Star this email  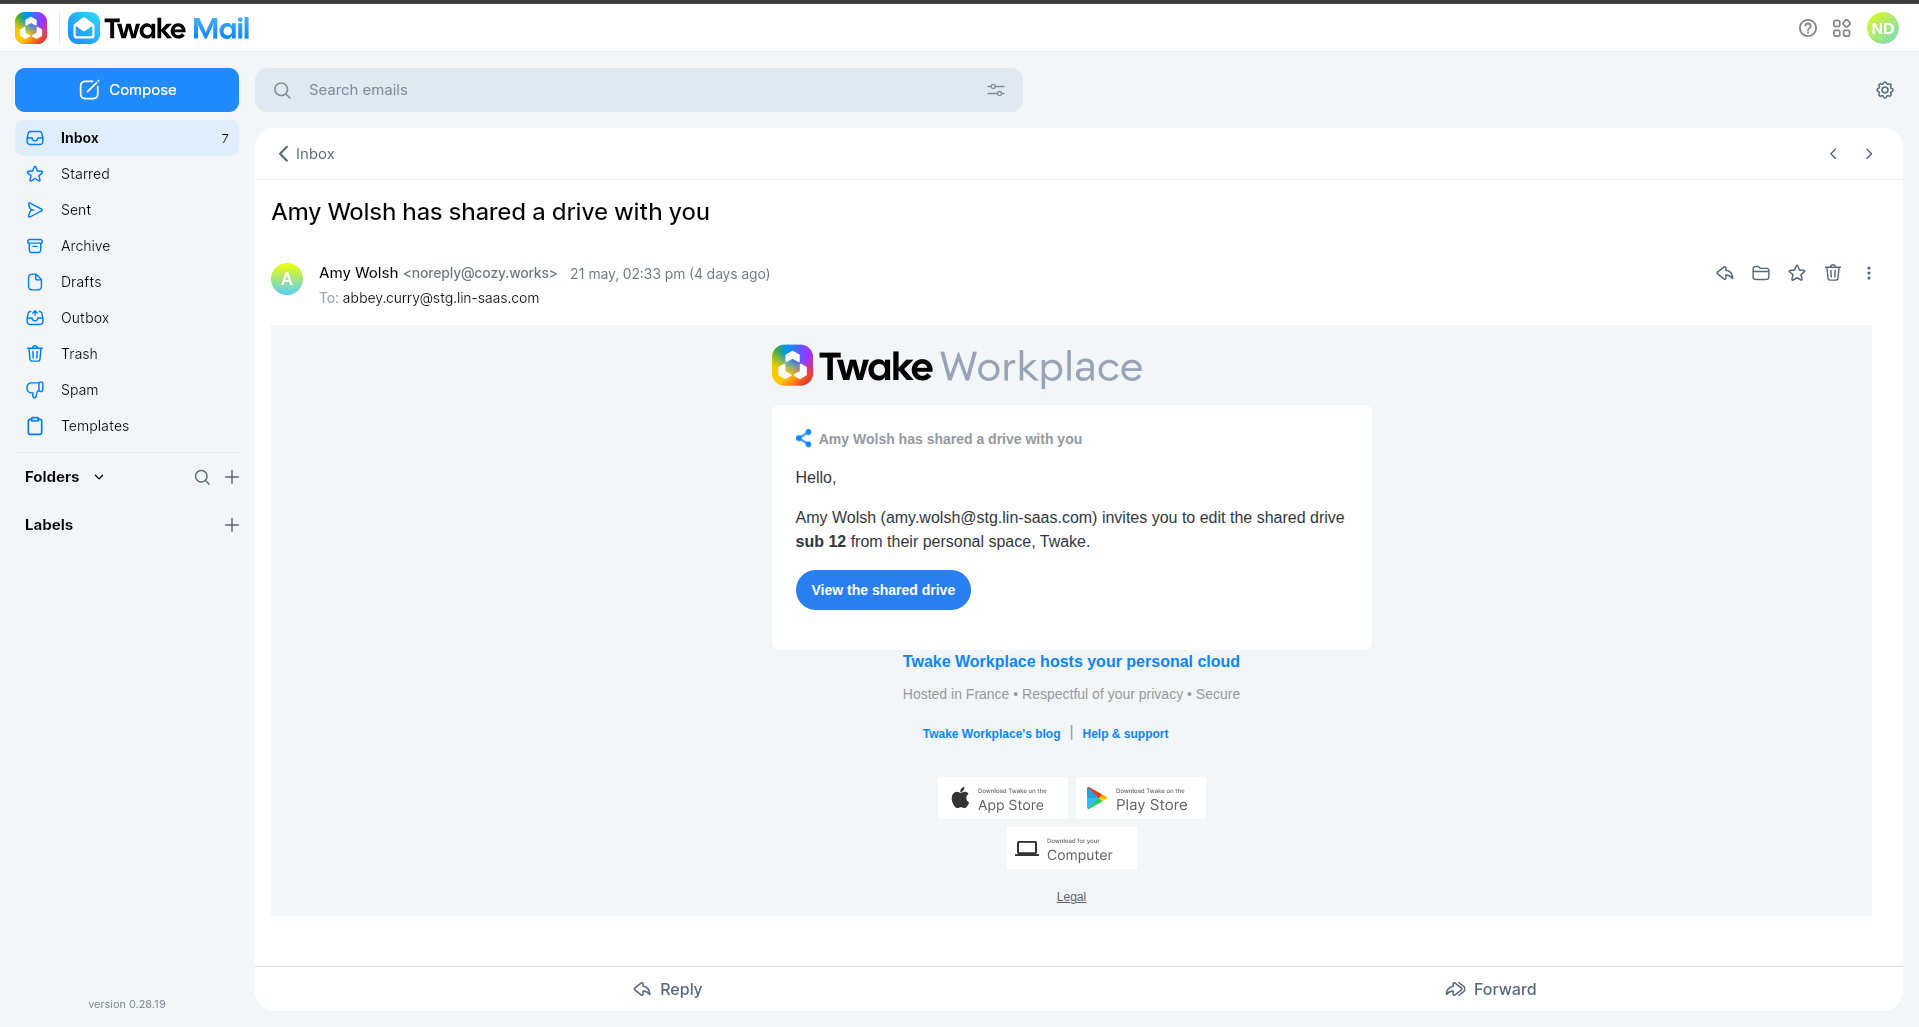[1797, 273]
